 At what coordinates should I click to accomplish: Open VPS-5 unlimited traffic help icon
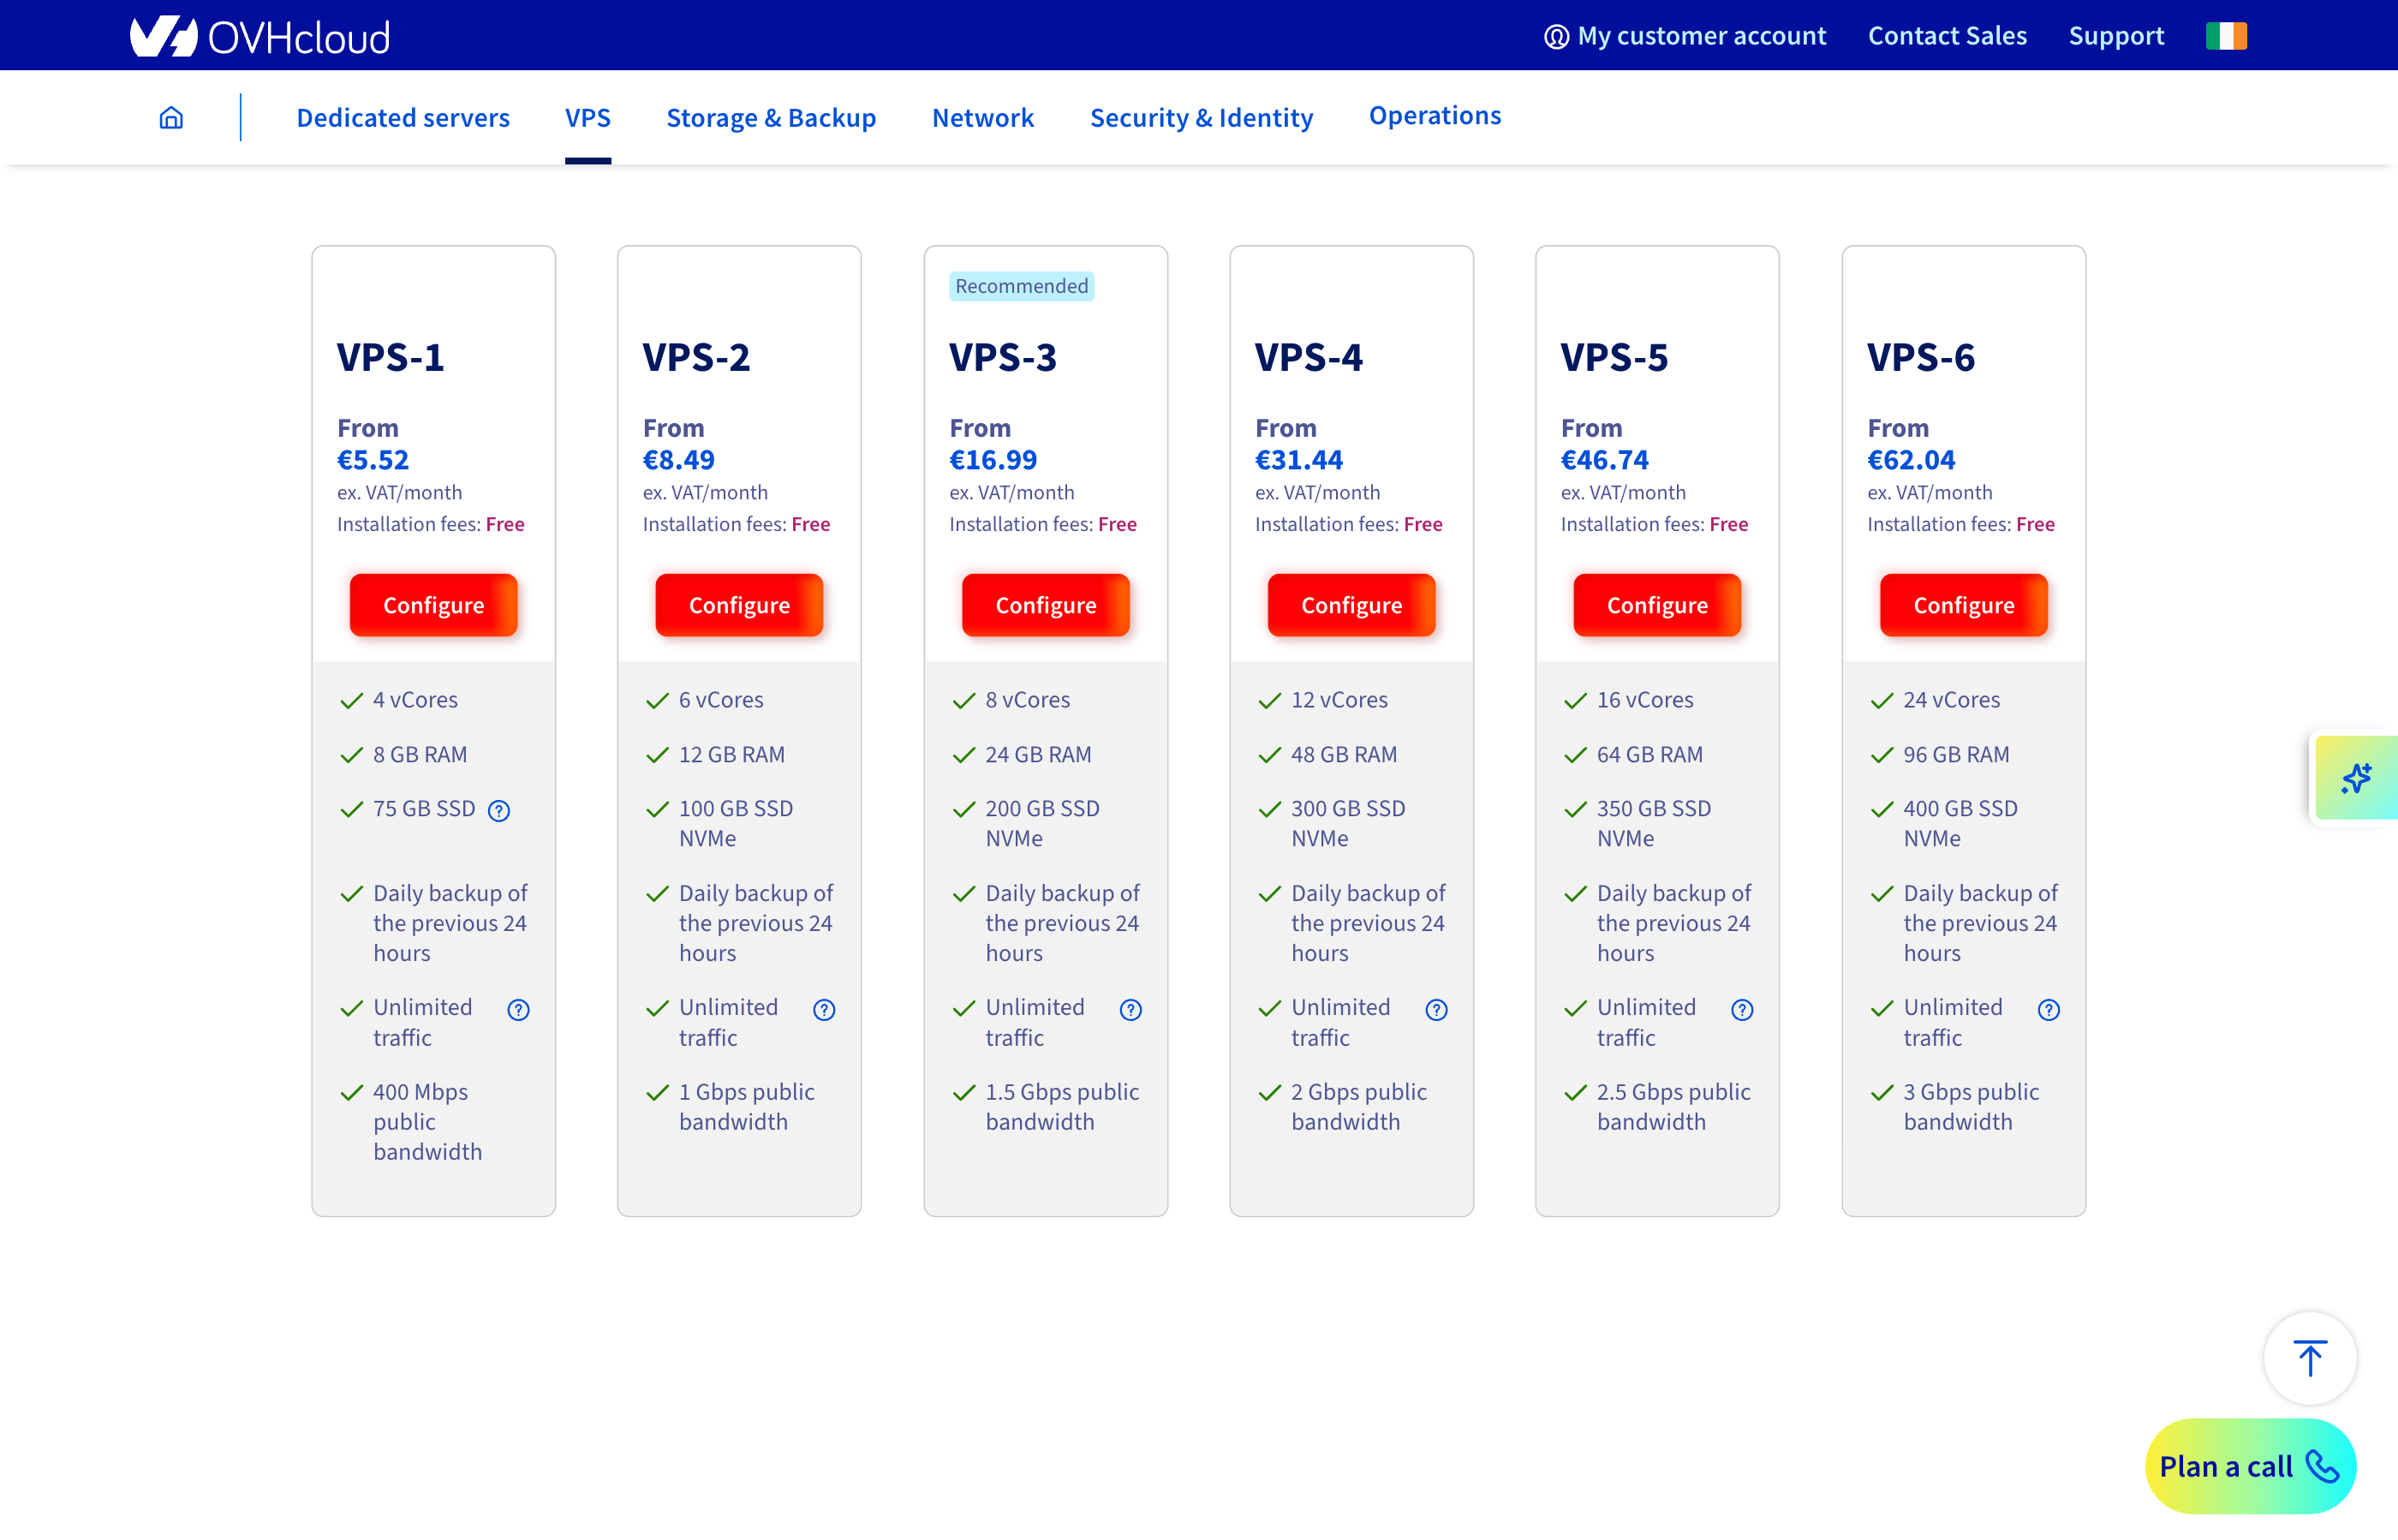tap(1742, 1010)
